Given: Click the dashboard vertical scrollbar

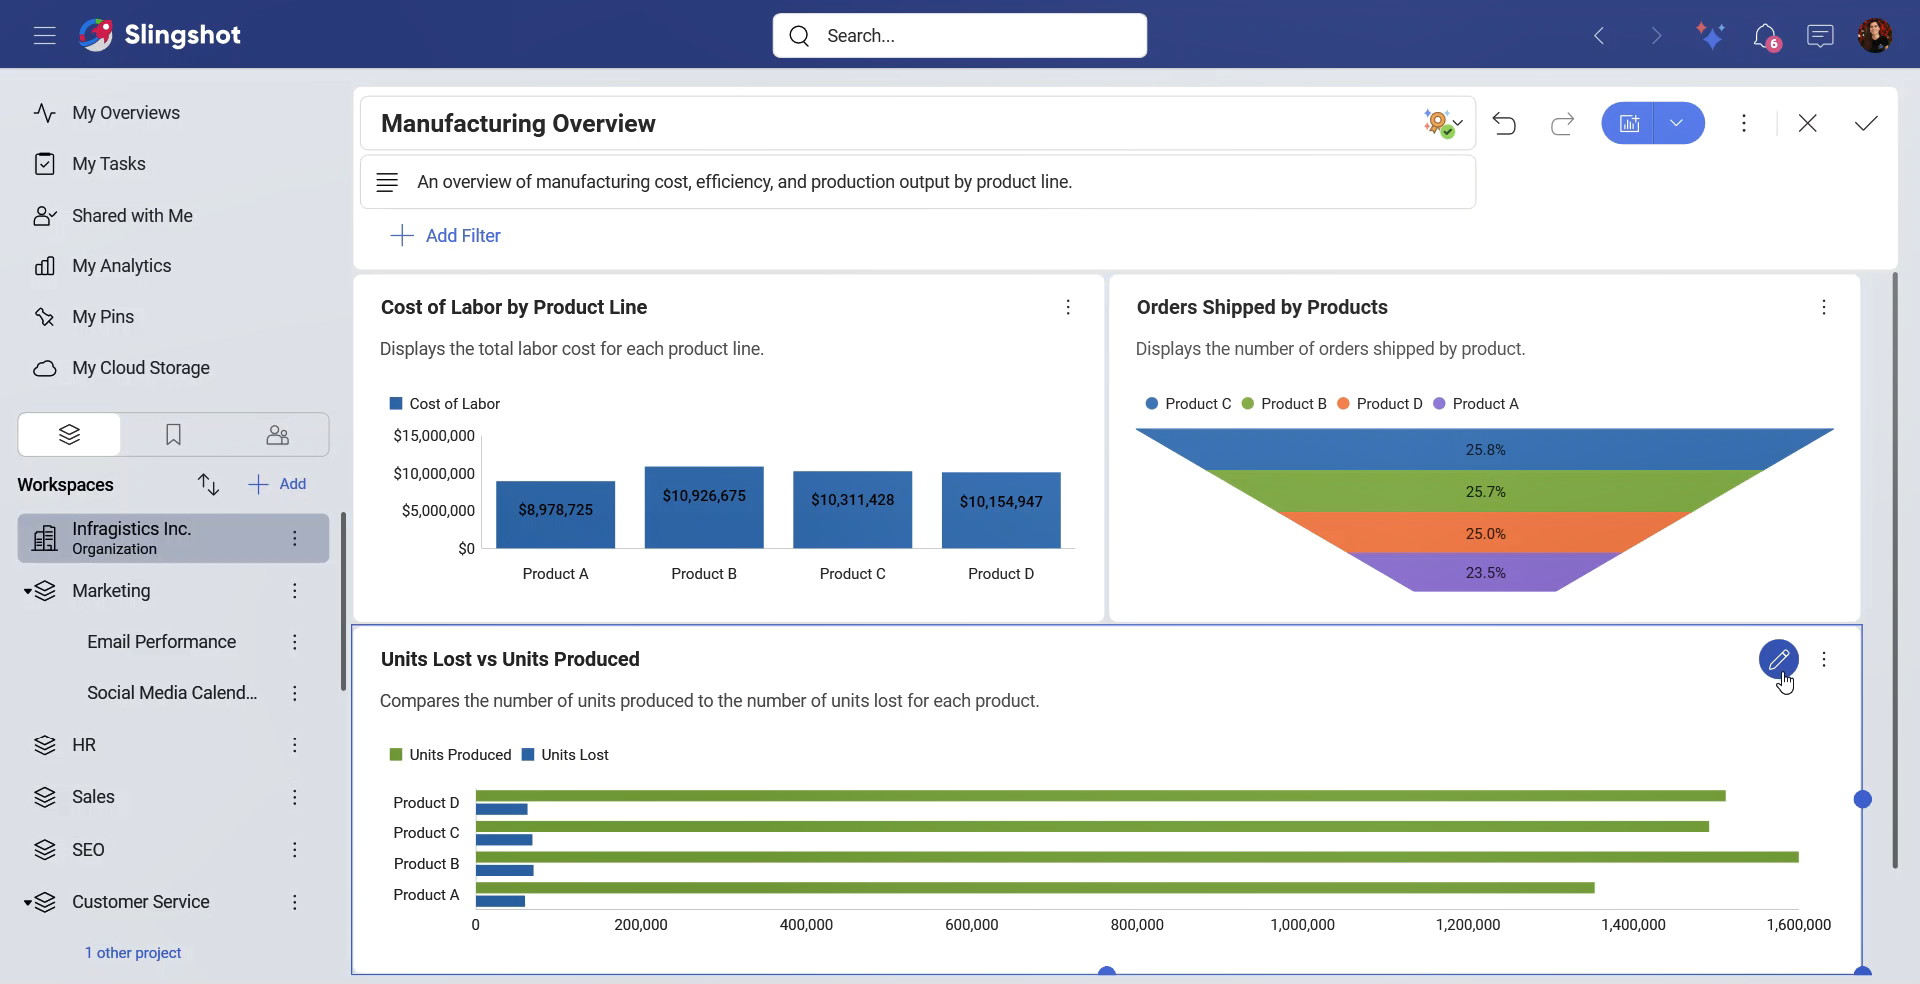Looking at the screenshot, I should tap(1895, 570).
